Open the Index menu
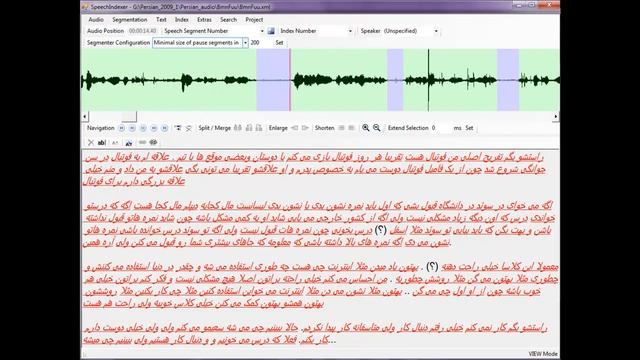The width and height of the screenshot is (640, 360). coord(182,20)
